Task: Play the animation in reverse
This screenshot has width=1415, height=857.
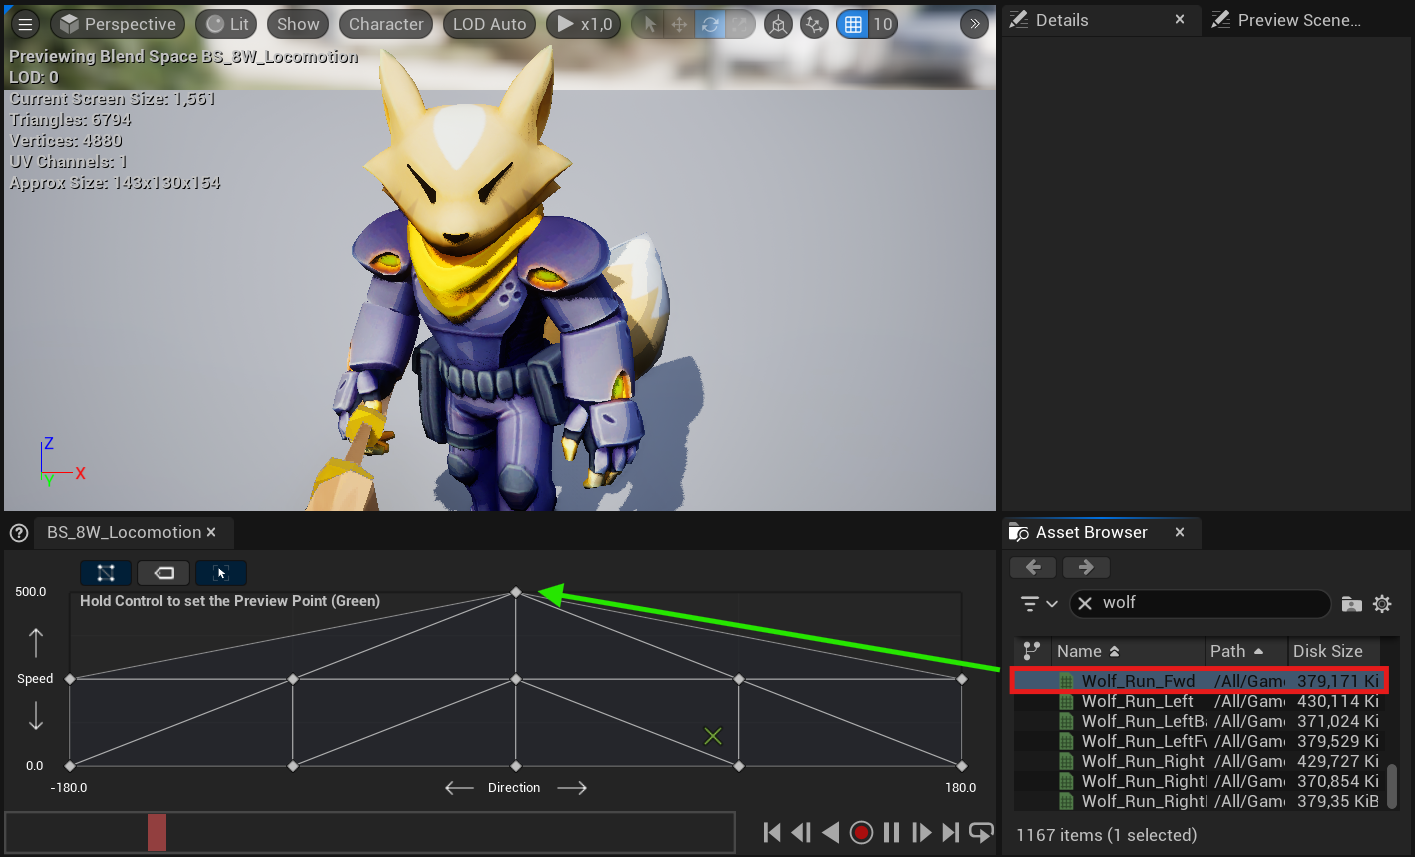Action: point(830,832)
